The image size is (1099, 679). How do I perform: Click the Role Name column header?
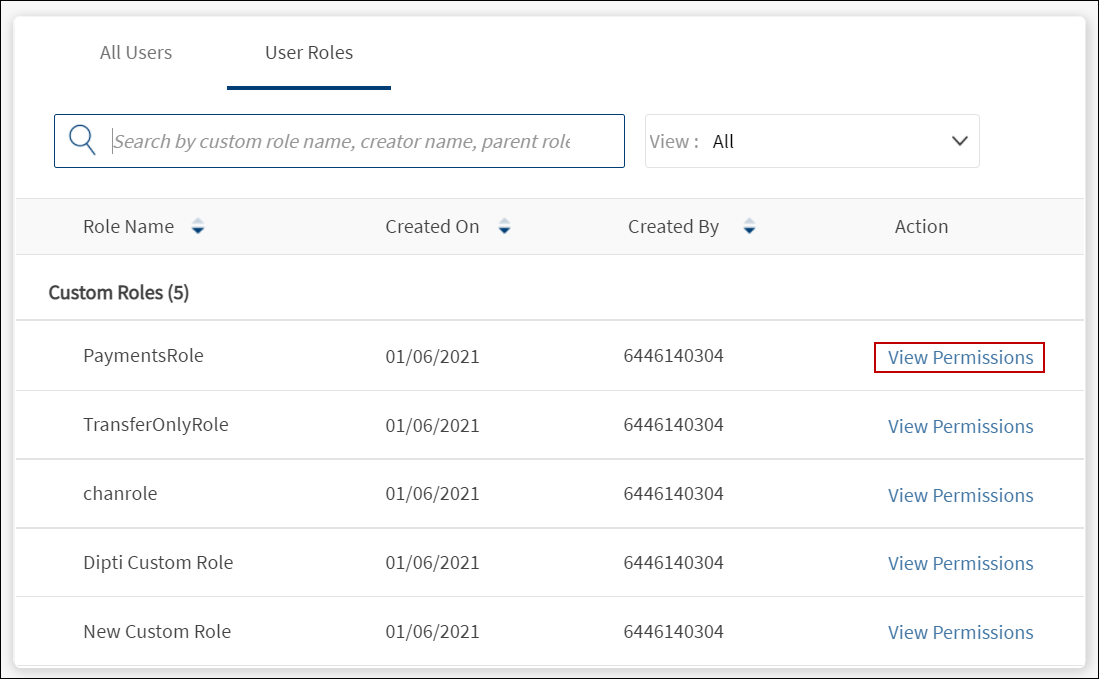(x=128, y=227)
